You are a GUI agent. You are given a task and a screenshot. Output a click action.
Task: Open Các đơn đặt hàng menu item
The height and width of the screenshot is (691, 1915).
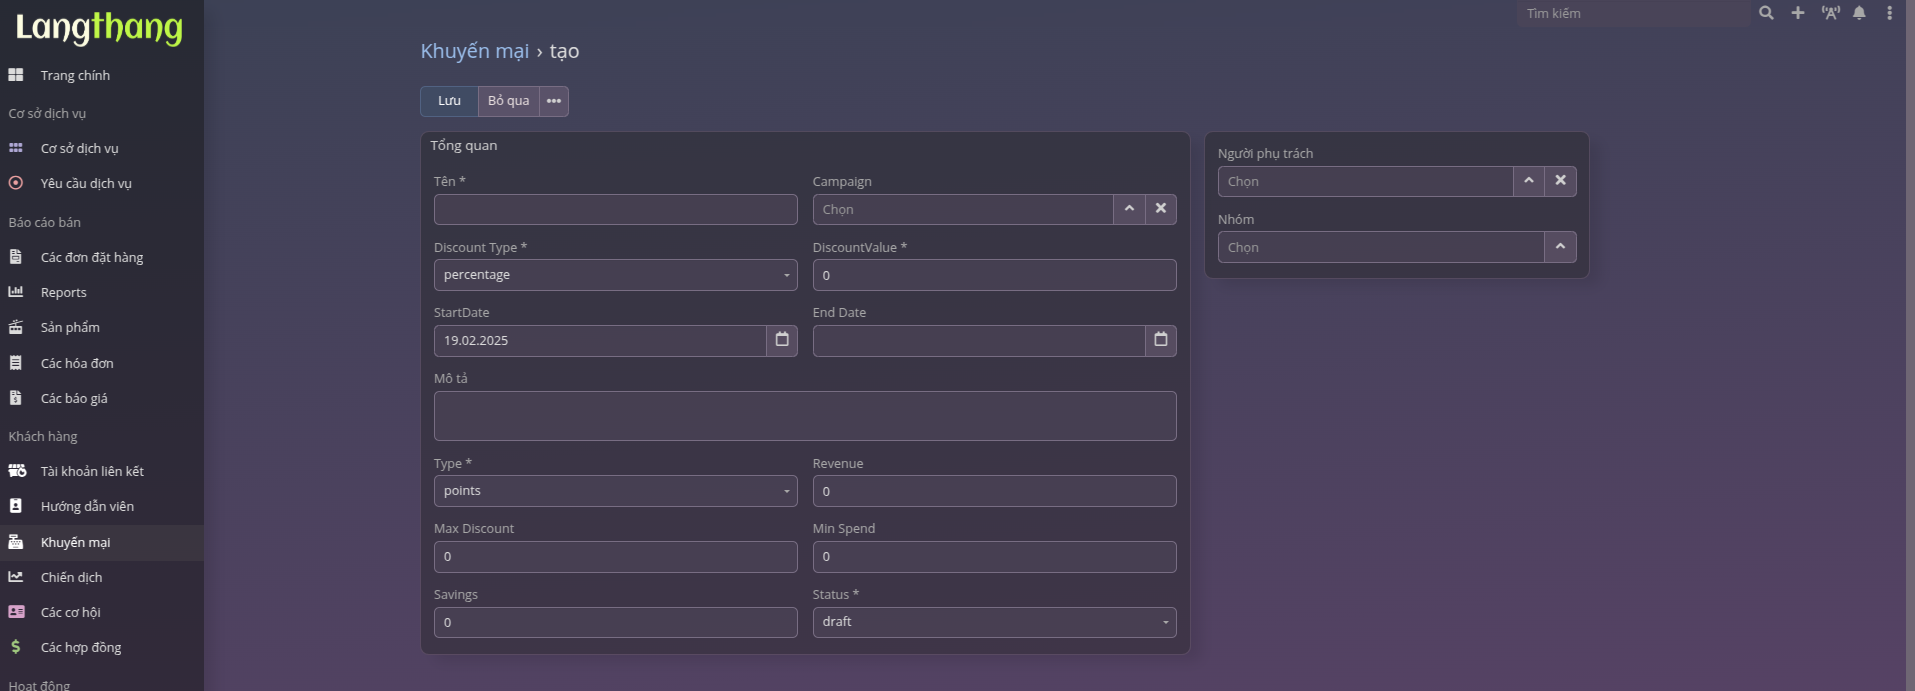point(92,257)
